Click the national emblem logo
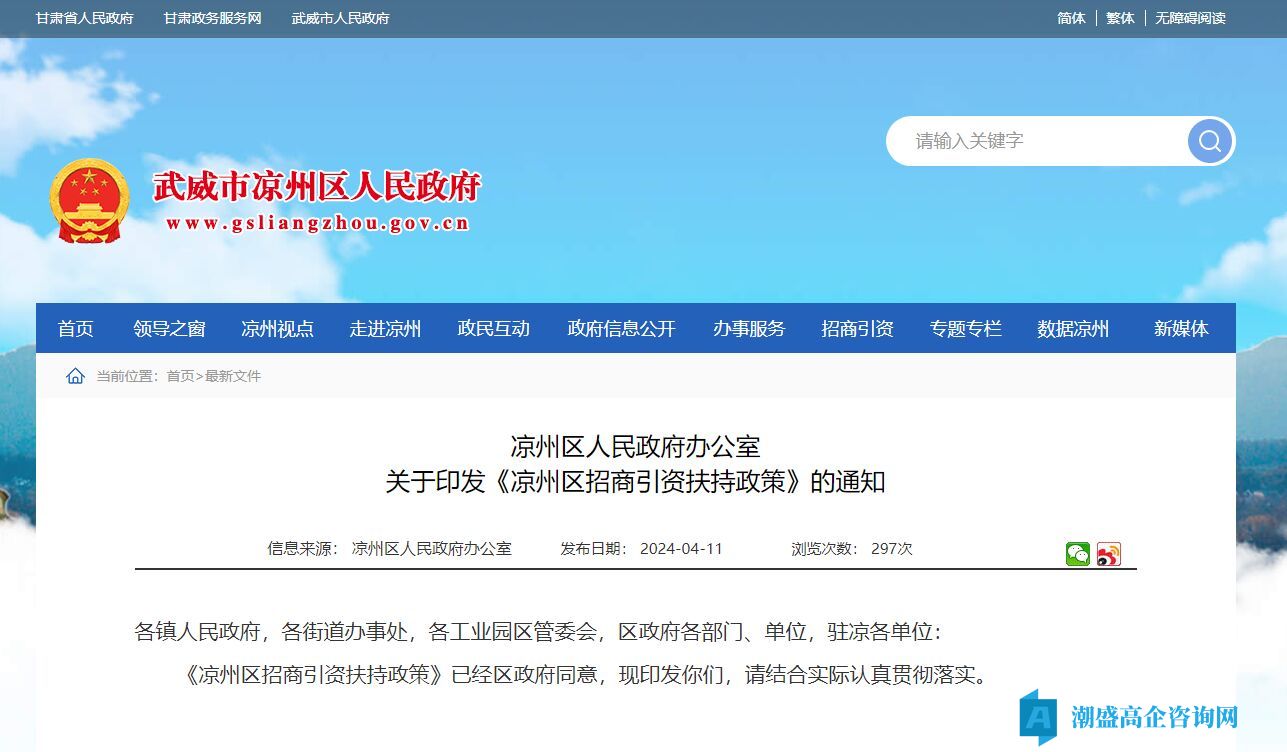This screenshot has width=1287, height=752. [x=90, y=201]
